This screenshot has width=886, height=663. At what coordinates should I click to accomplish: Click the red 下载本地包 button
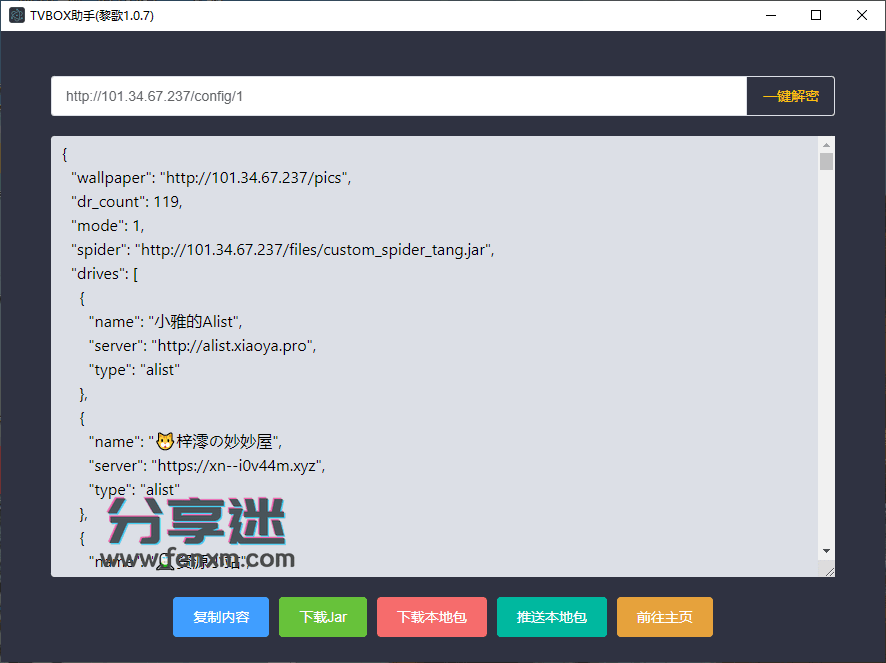tap(431, 617)
